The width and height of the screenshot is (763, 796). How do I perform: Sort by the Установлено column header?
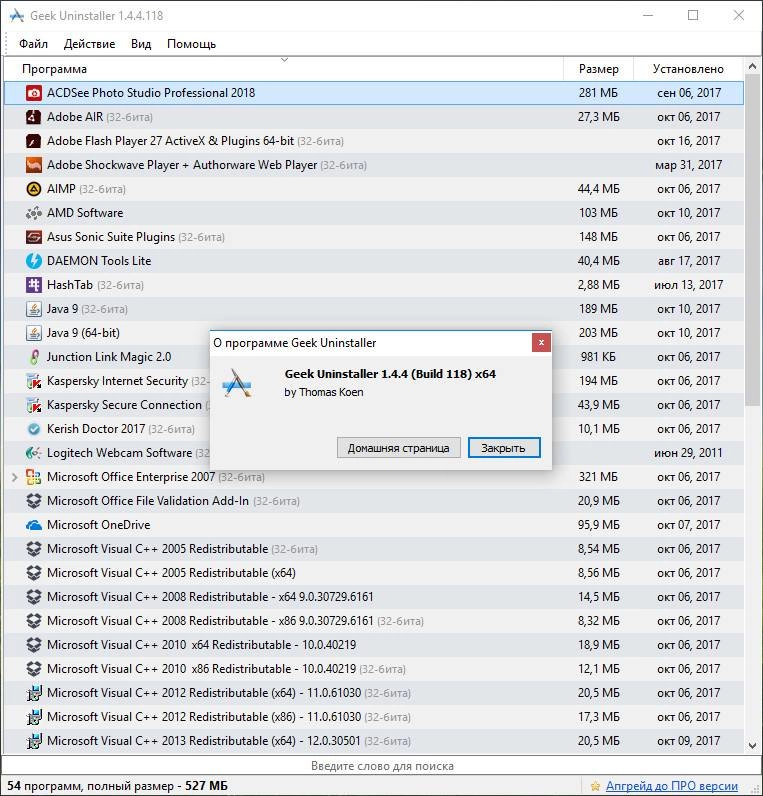click(x=688, y=69)
